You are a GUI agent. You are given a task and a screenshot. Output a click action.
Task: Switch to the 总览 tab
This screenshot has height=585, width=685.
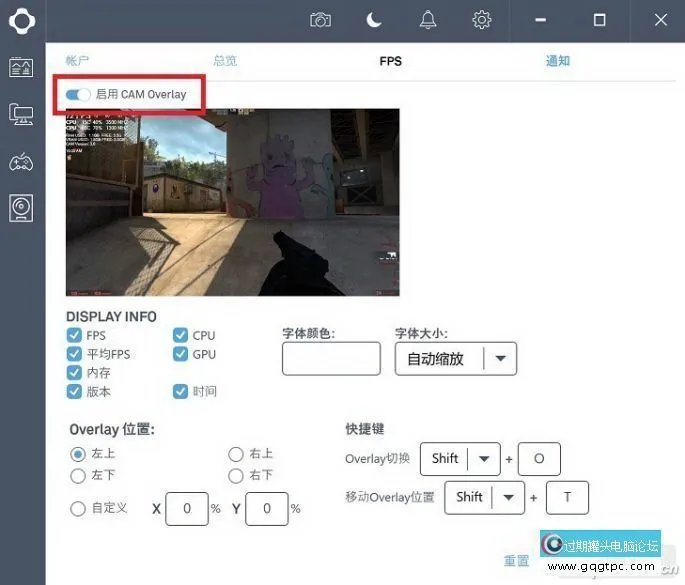[x=225, y=61]
